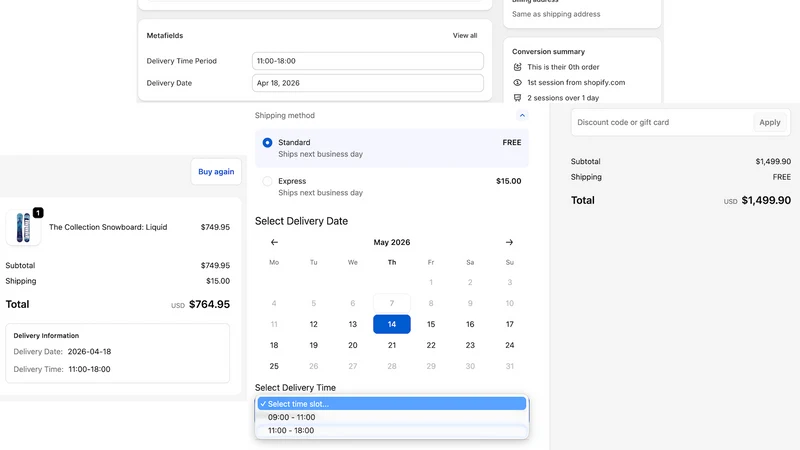
Task: Click Delivery Time value 11:00-18:00
Action: pyautogui.click(x=89, y=369)
